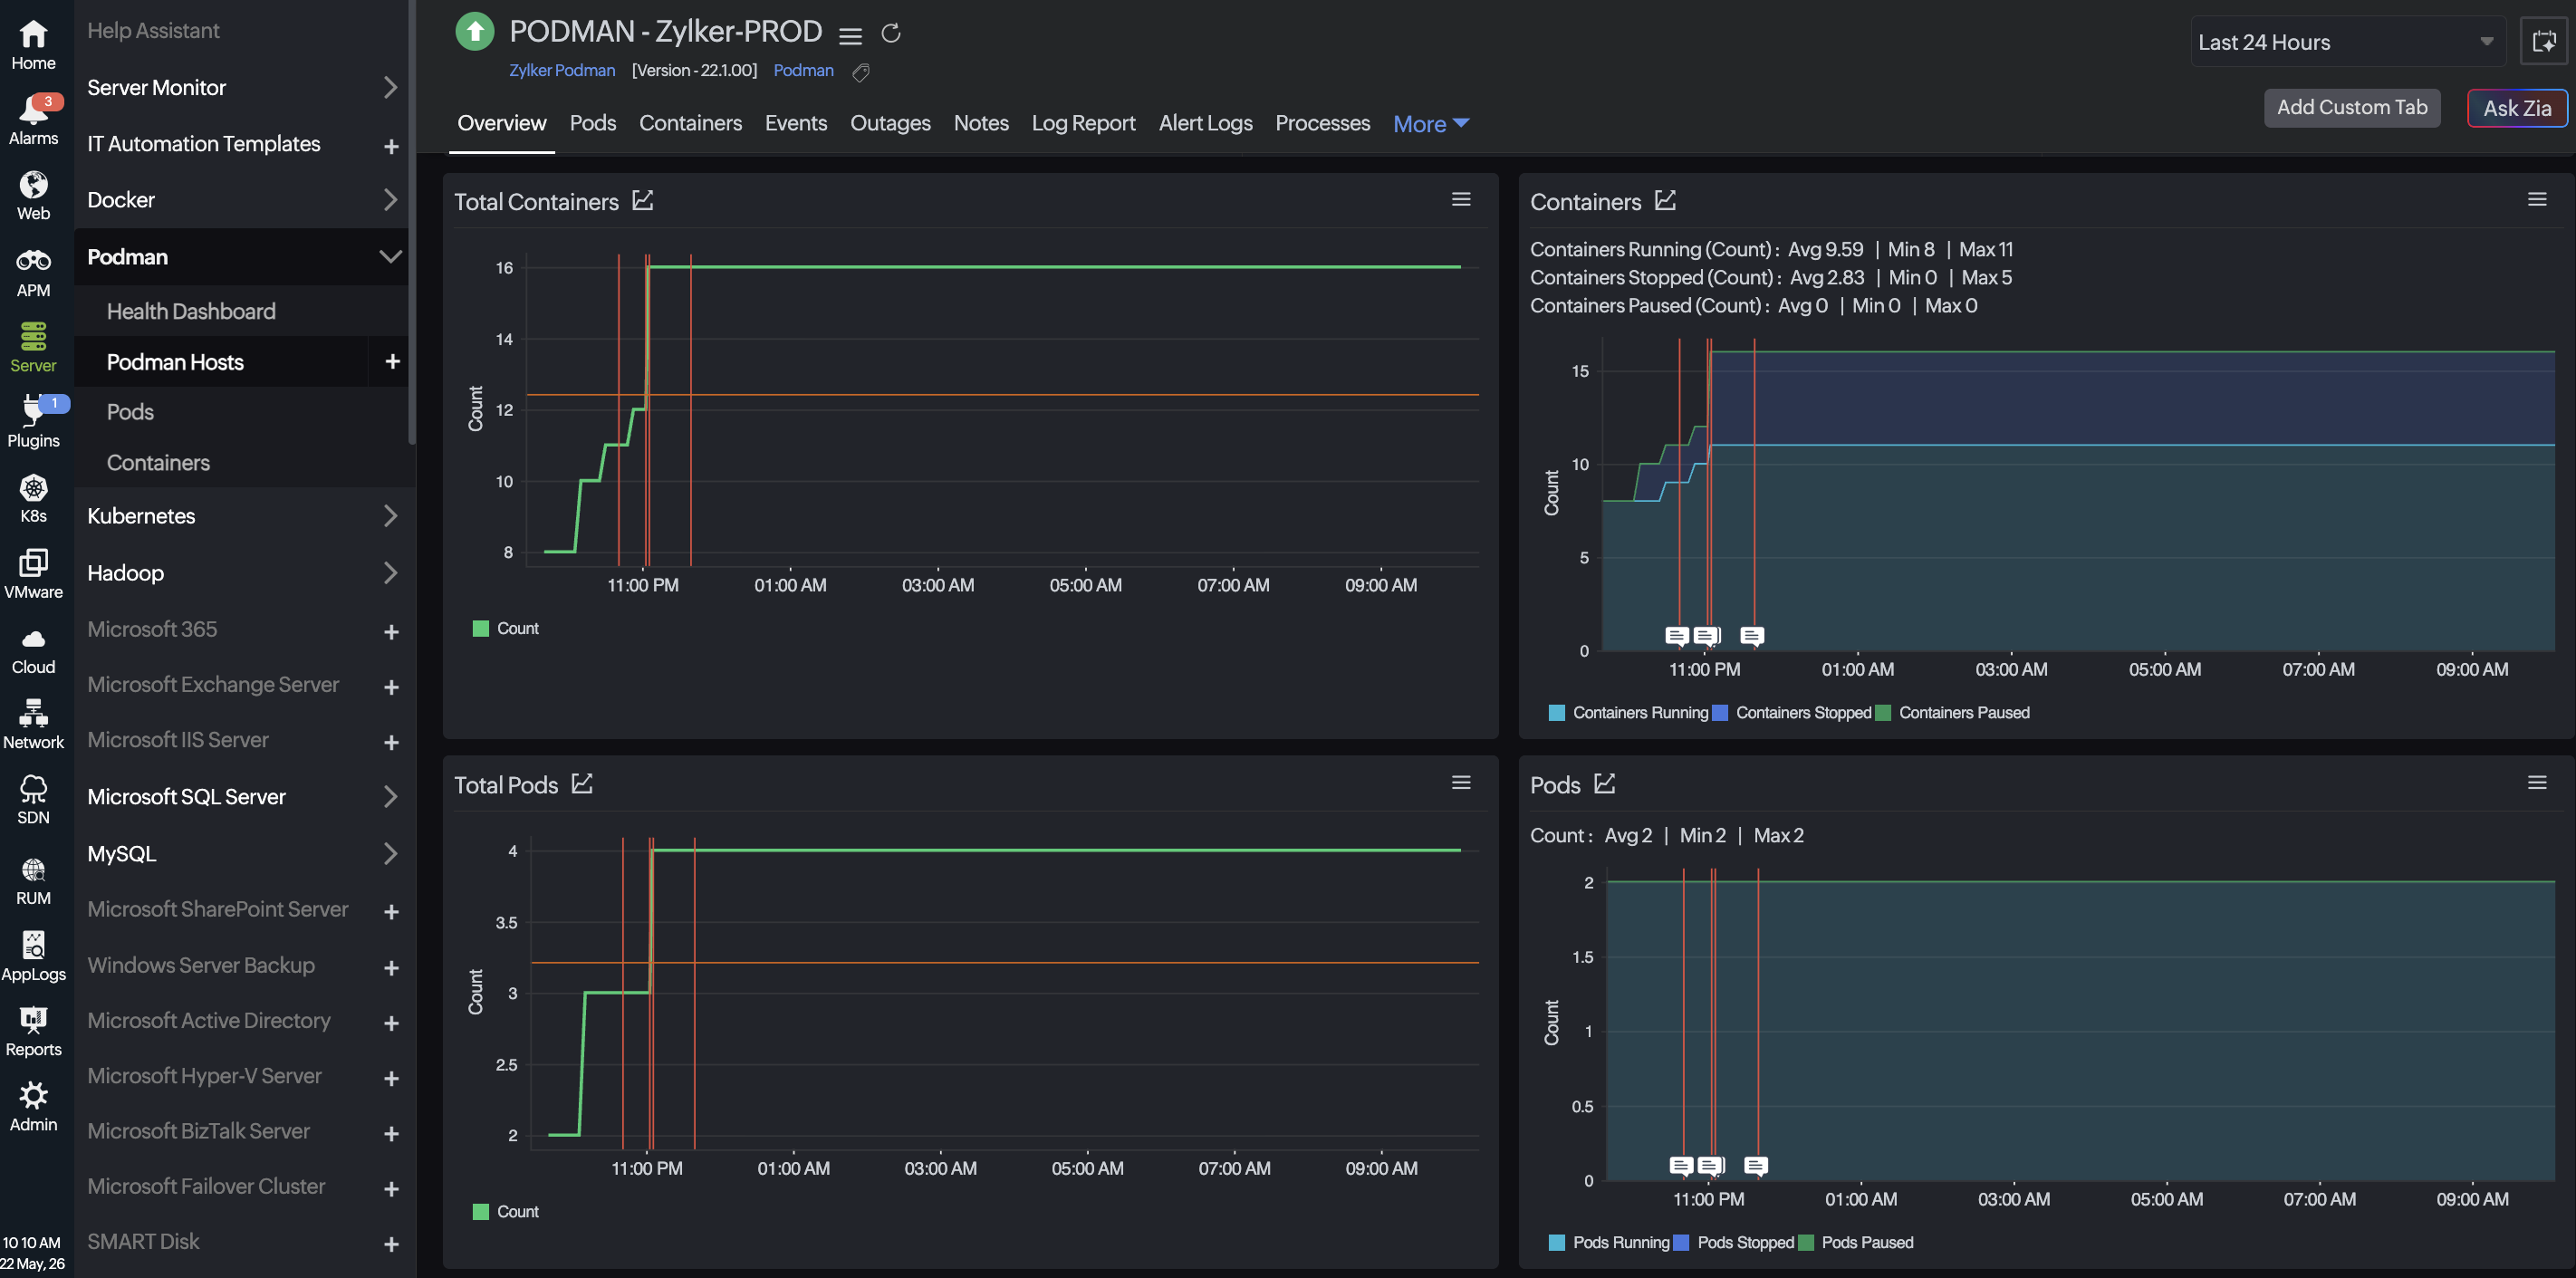Open Network section icon
The image size is (2576, 1278).
[x=33, y=725]
